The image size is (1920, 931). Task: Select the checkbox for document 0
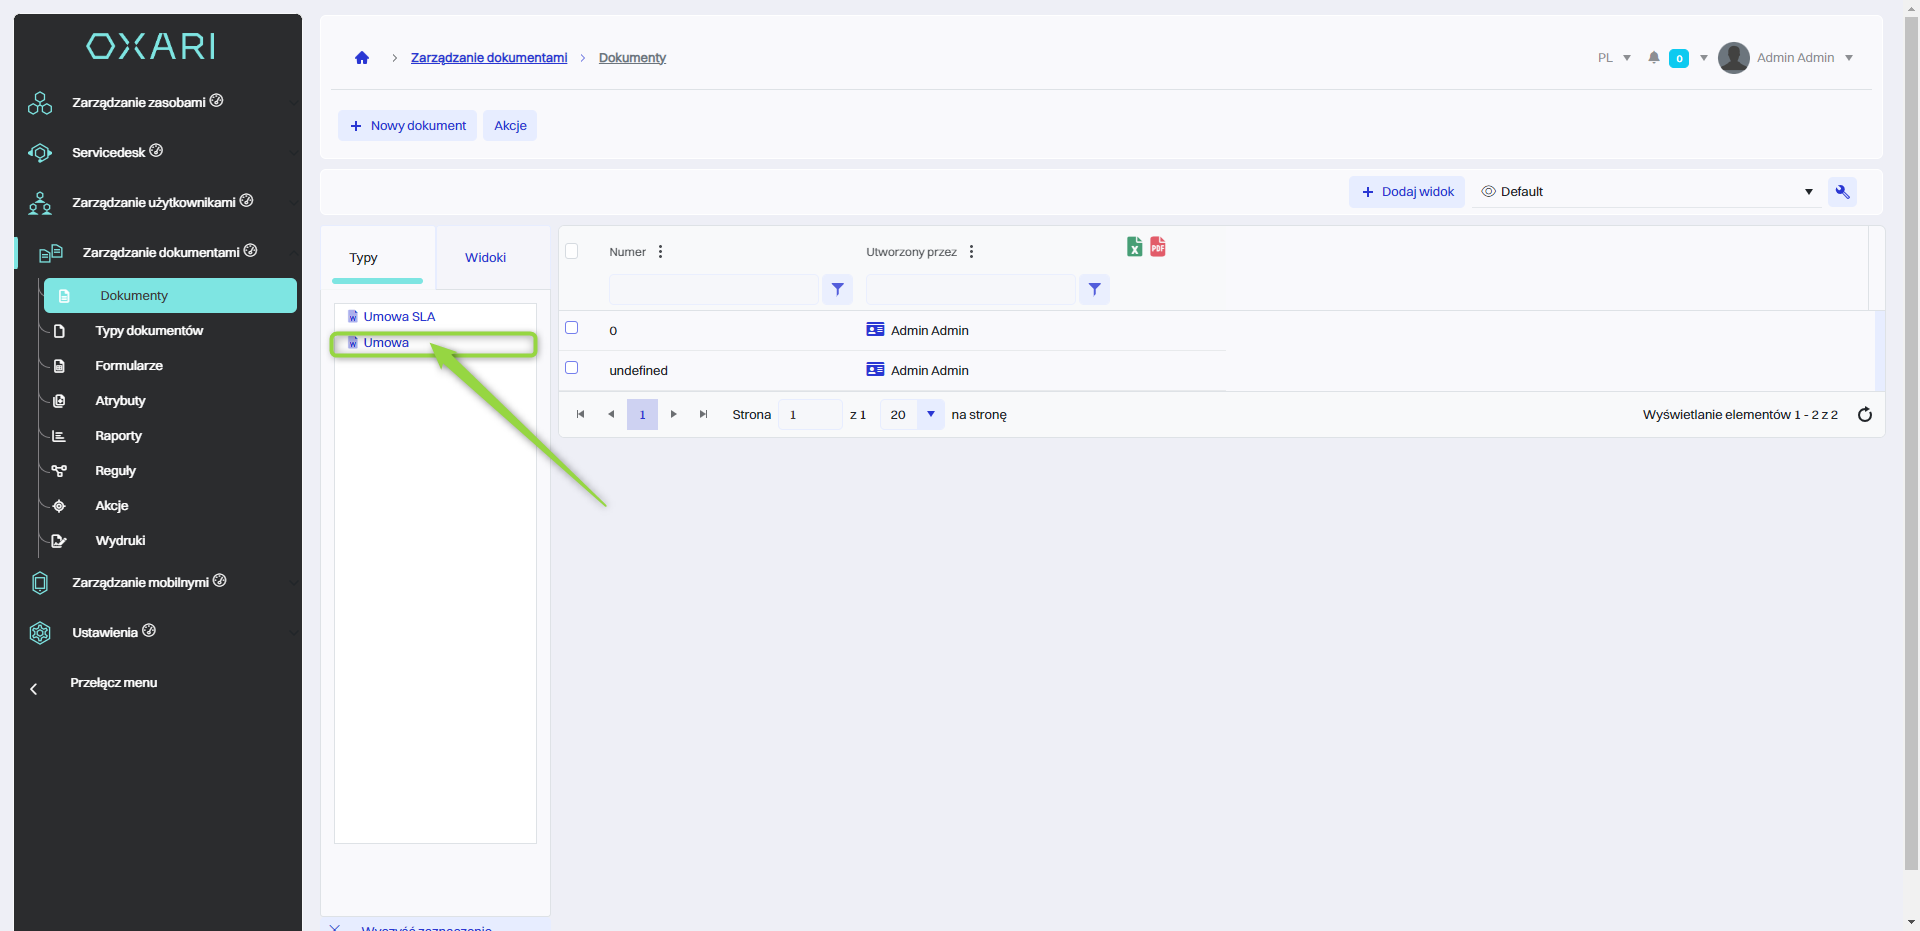[x=572, y=328]
